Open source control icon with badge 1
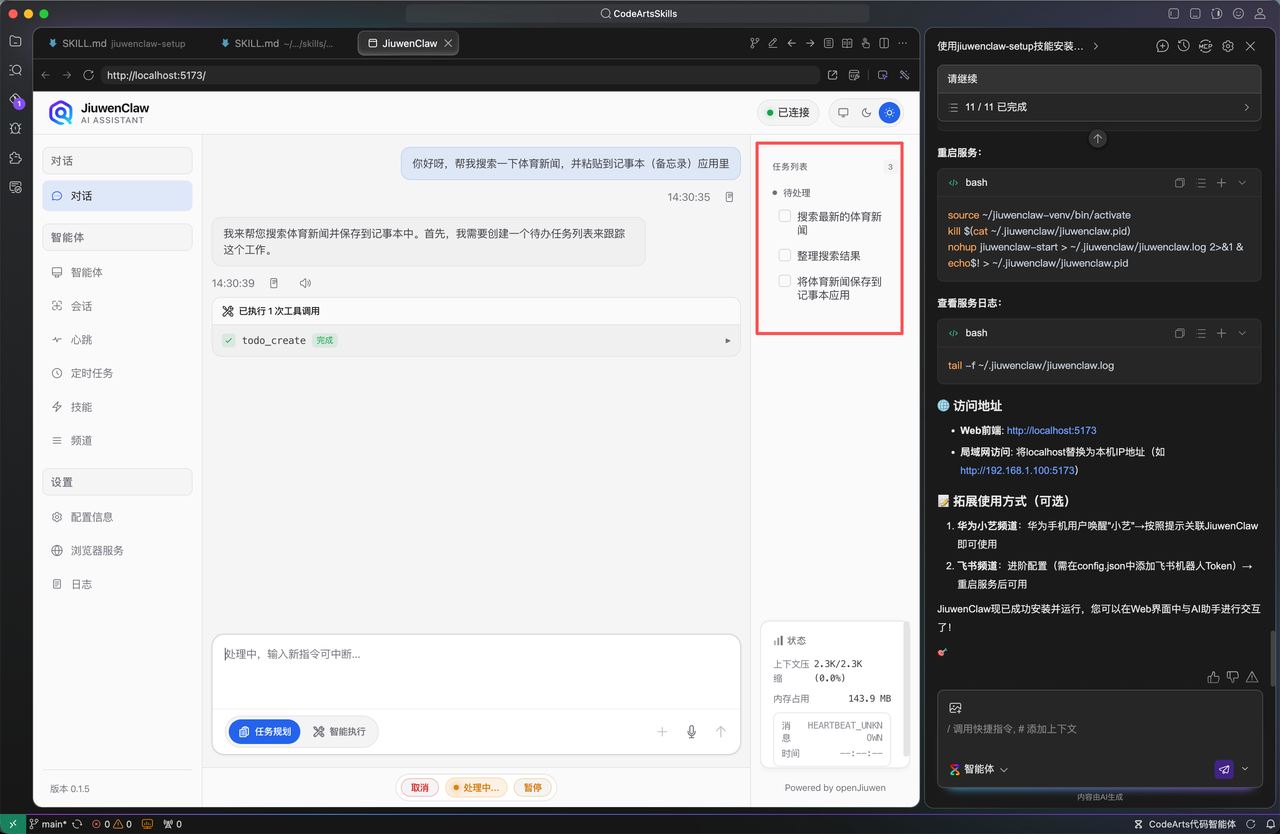 (x=15, y=100)
